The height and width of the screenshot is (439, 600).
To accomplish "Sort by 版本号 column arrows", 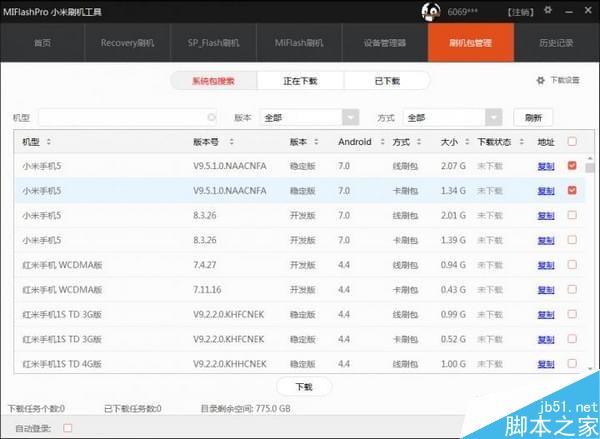I will coord(231,142).
